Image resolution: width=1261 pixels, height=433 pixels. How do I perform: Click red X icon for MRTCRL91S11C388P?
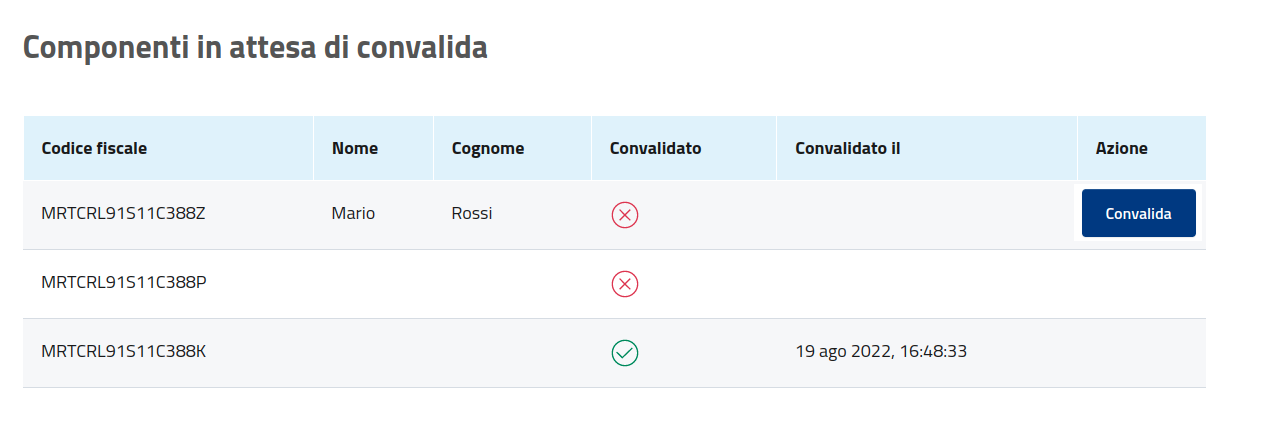[625, 284]
